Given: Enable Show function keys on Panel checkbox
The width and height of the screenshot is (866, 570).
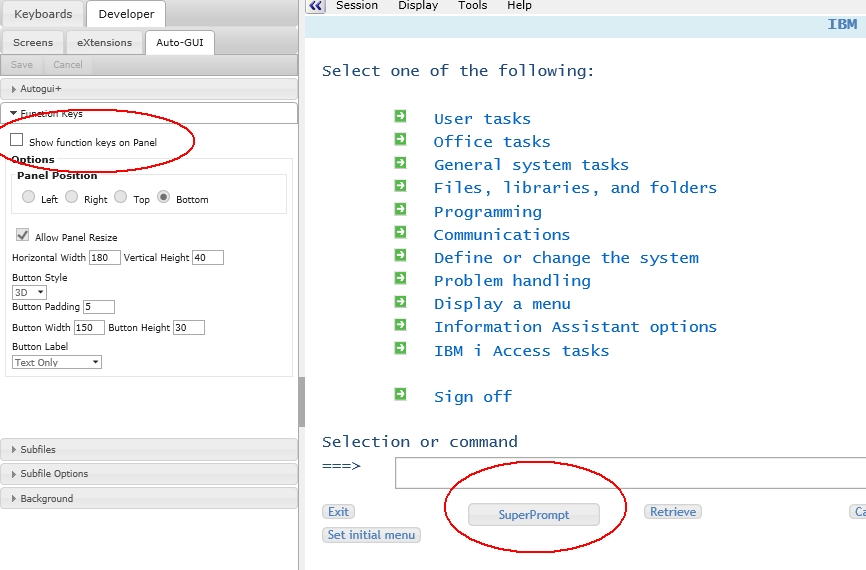Looking at the screenshot, I should tap(17, 141).
